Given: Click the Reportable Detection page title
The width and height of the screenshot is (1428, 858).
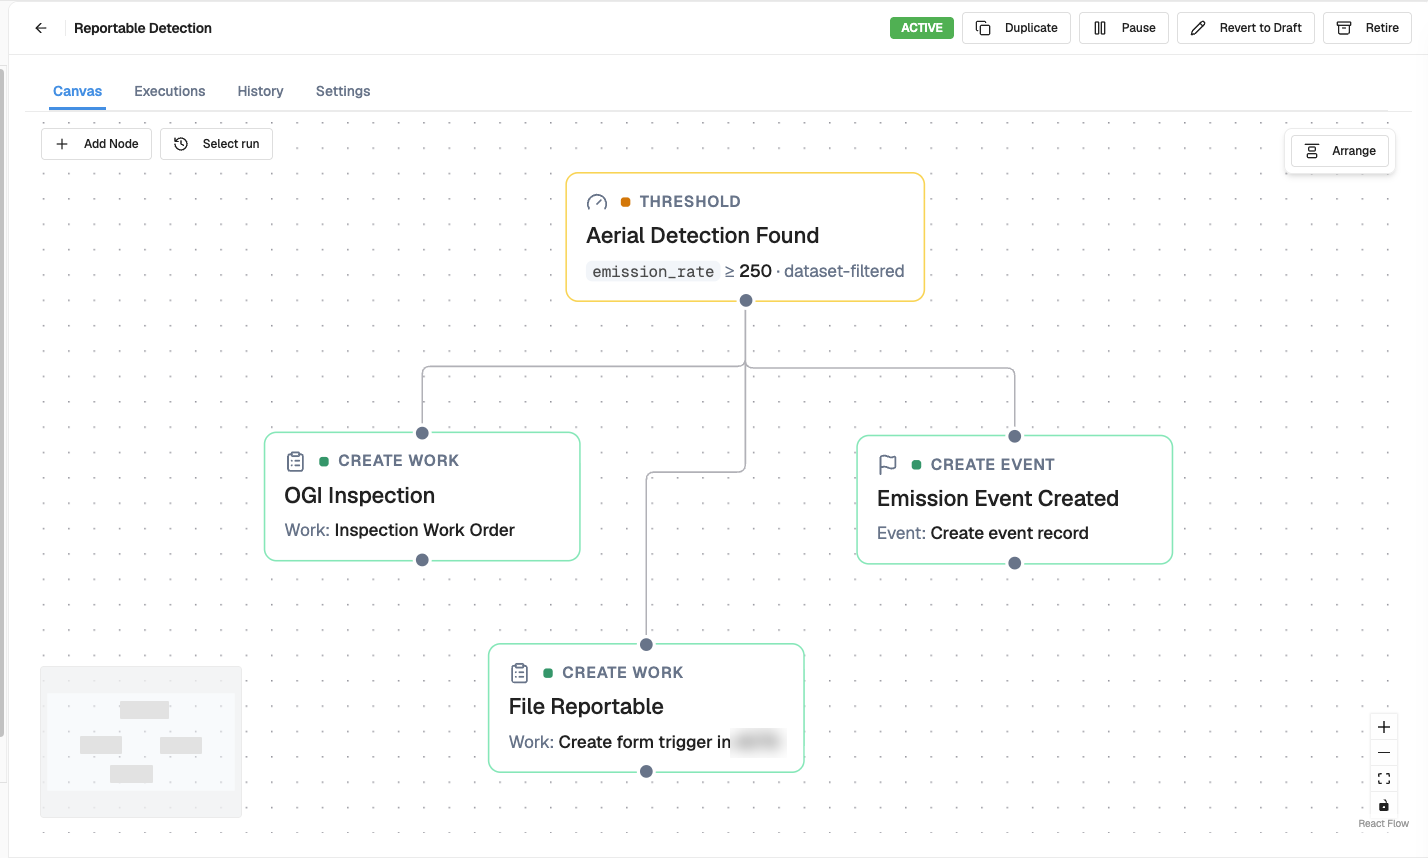Looking at the screenshot, I should 143,28.
